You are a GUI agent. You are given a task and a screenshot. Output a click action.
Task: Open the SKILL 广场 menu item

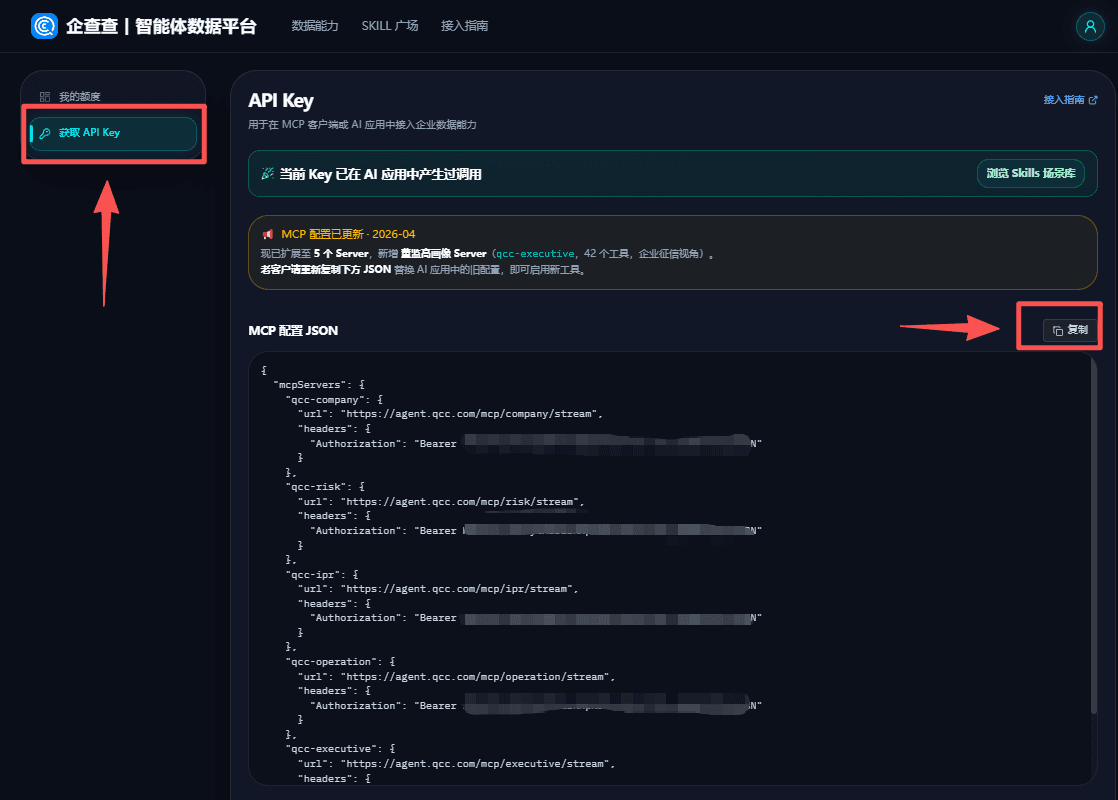pos(389,26)
